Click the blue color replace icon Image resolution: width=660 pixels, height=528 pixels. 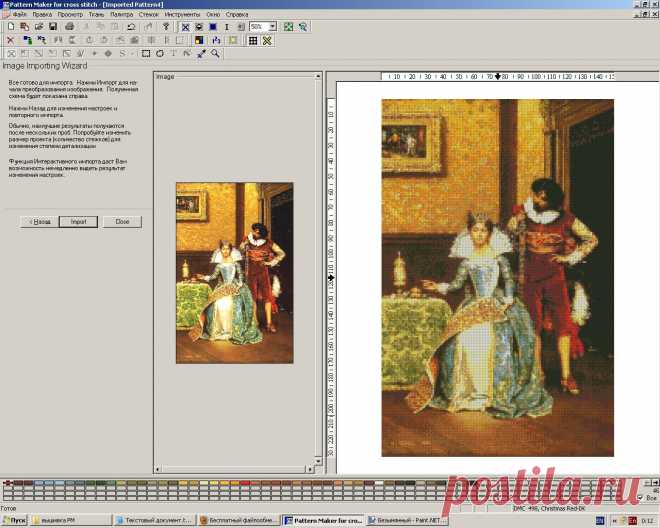[28, 40]
